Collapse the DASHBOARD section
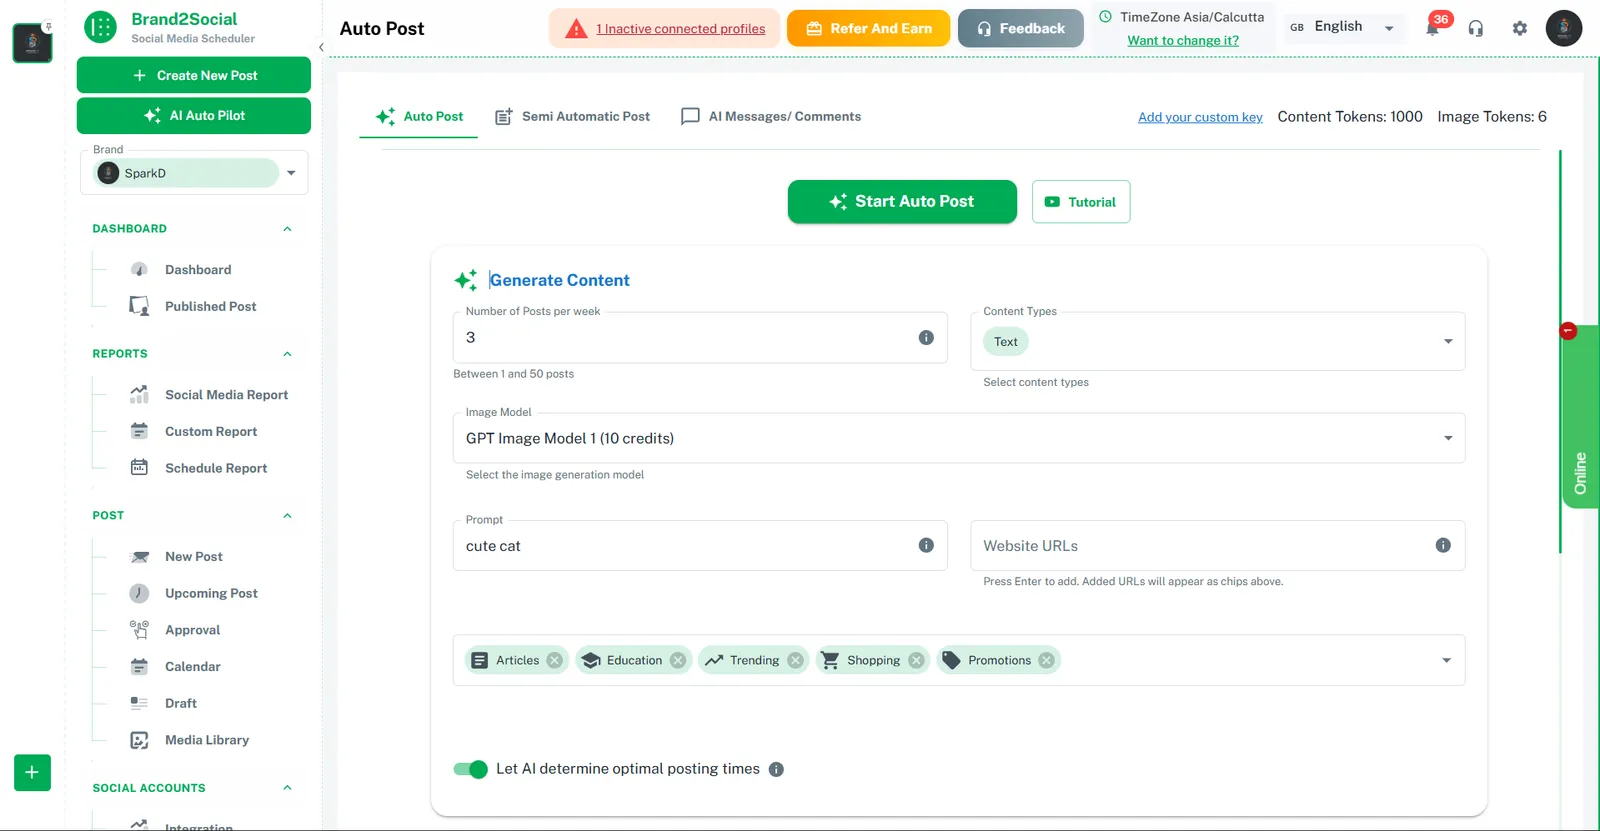This screenshot has height=831, width=1600. [x=287, y=229]
